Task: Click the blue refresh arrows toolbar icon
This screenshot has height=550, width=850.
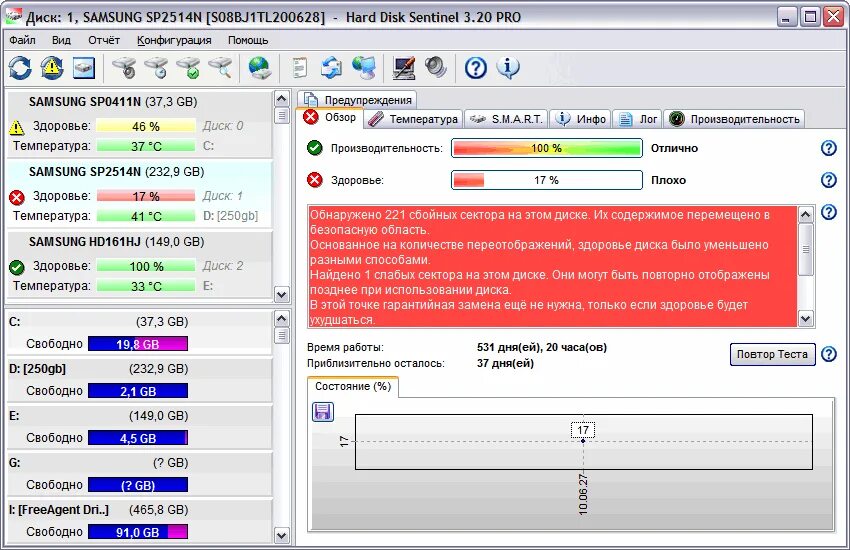Action: point(20,68)
